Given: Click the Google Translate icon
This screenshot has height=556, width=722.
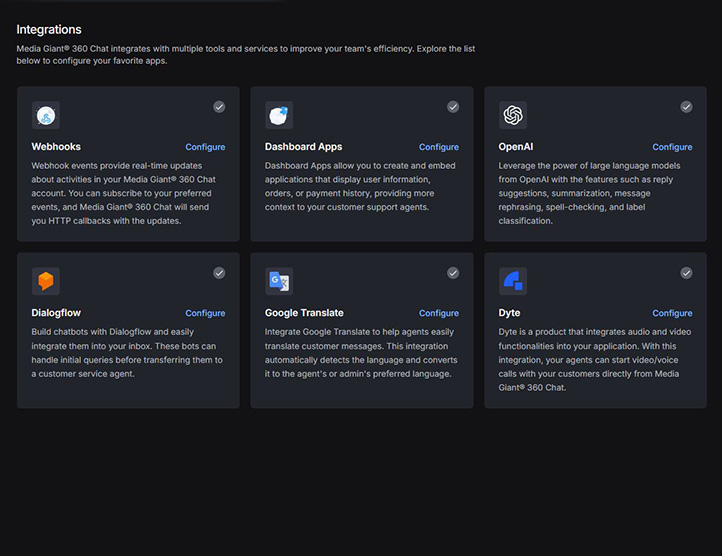Looking at the screenshot, I should (279, 281).
